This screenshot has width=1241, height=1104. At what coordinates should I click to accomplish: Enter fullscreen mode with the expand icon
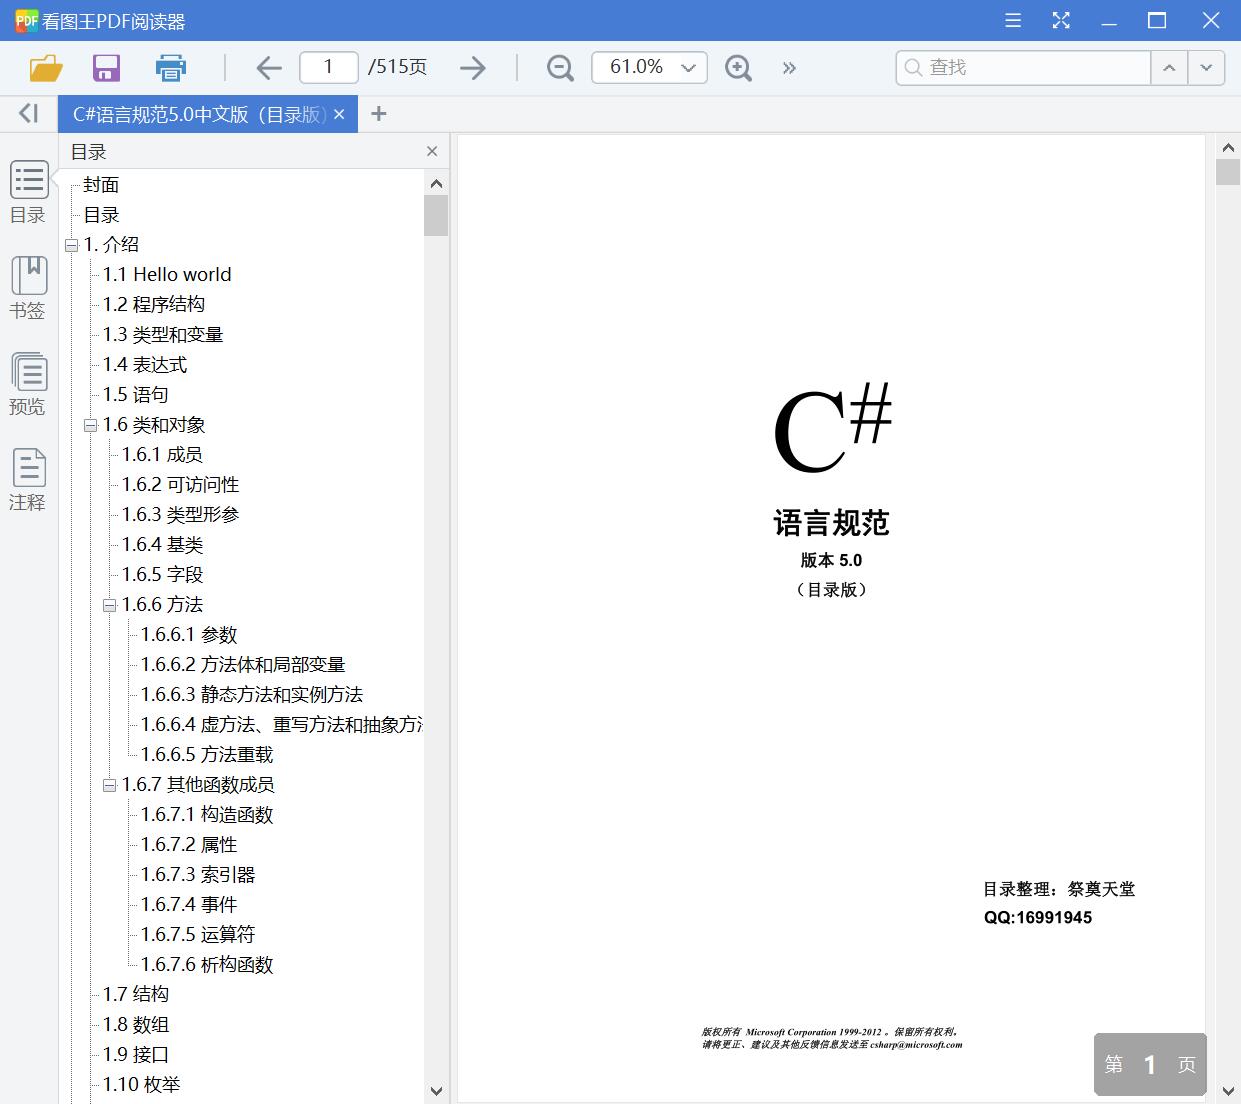pyautogui.click(x=1060, y=20)
